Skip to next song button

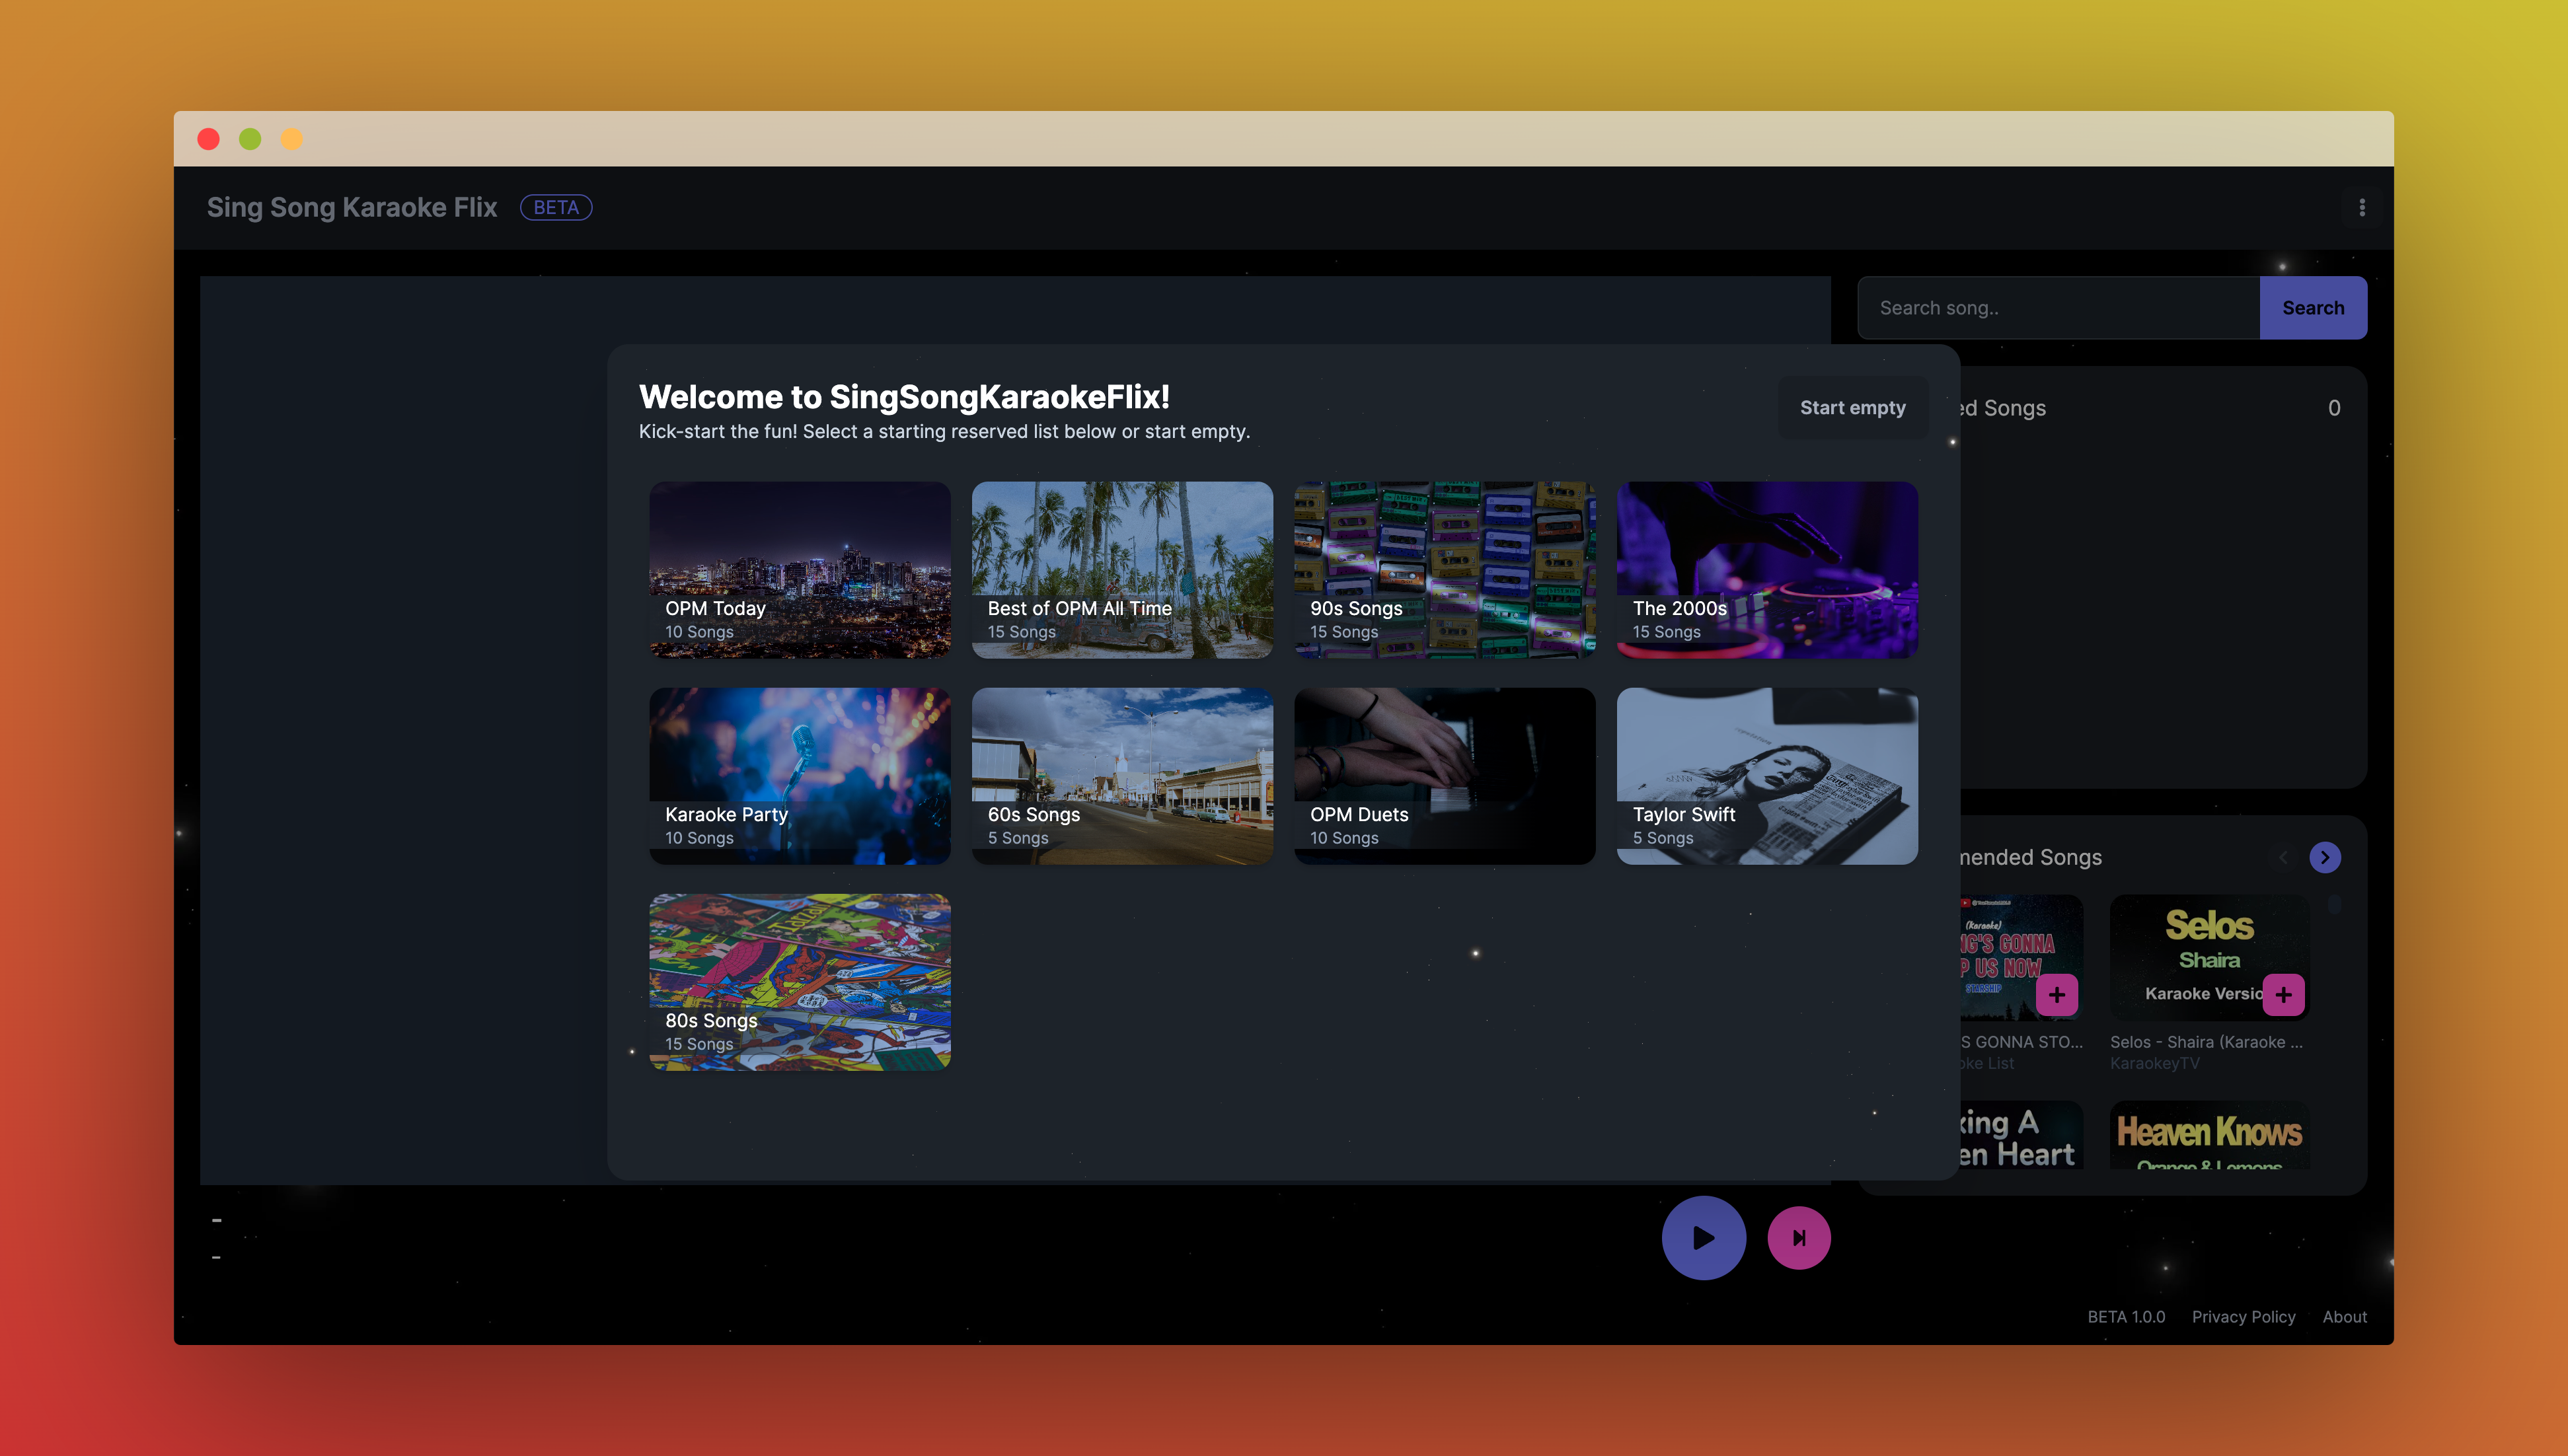click(1798, 1238)
